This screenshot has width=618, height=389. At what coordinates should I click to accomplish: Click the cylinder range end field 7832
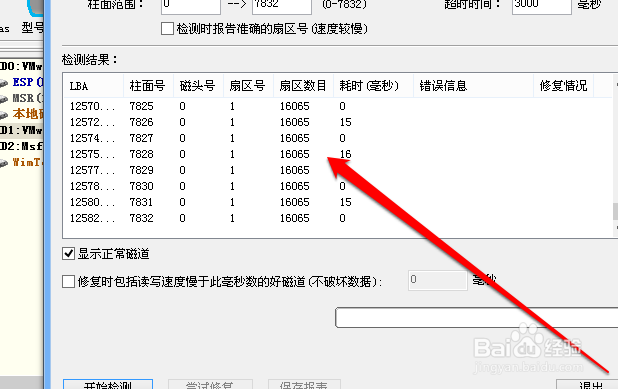282,6
